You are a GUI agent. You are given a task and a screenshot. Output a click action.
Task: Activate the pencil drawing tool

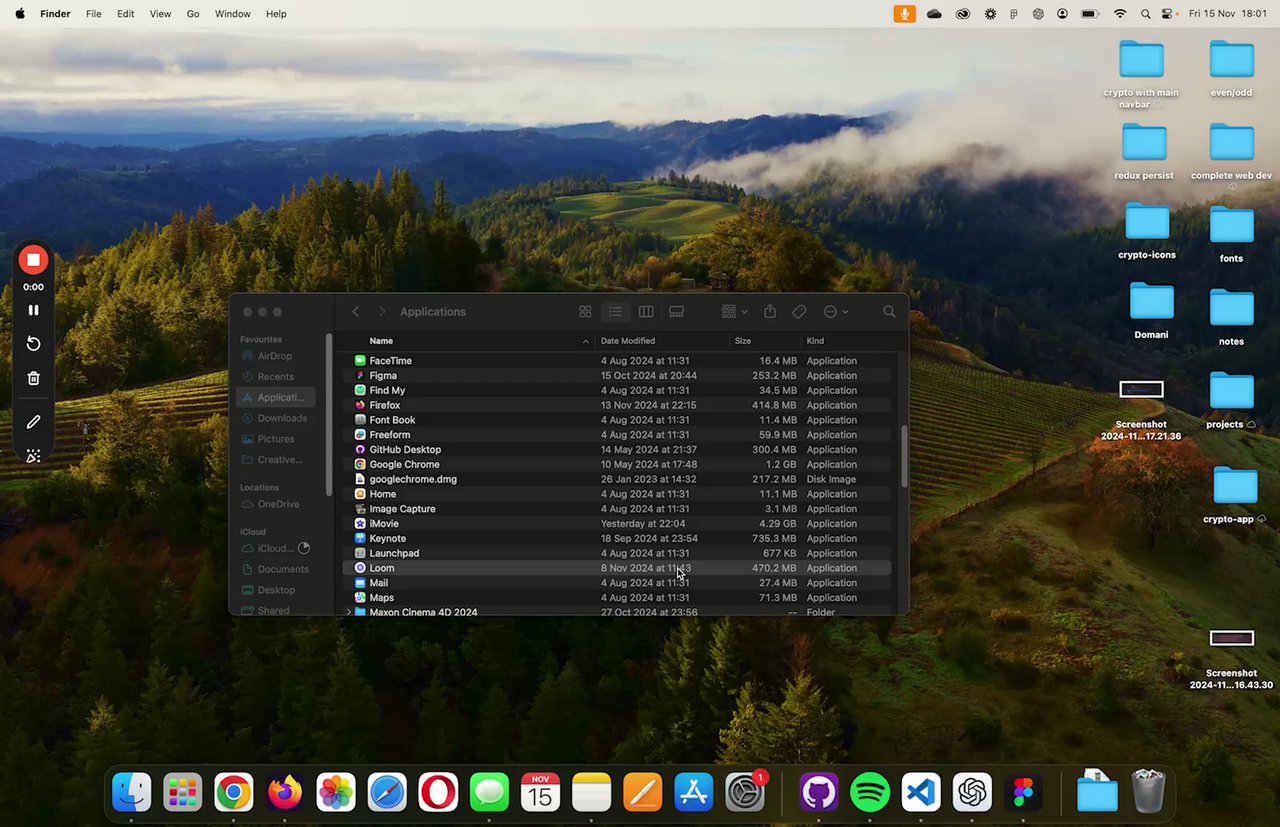tap(33, 422)
